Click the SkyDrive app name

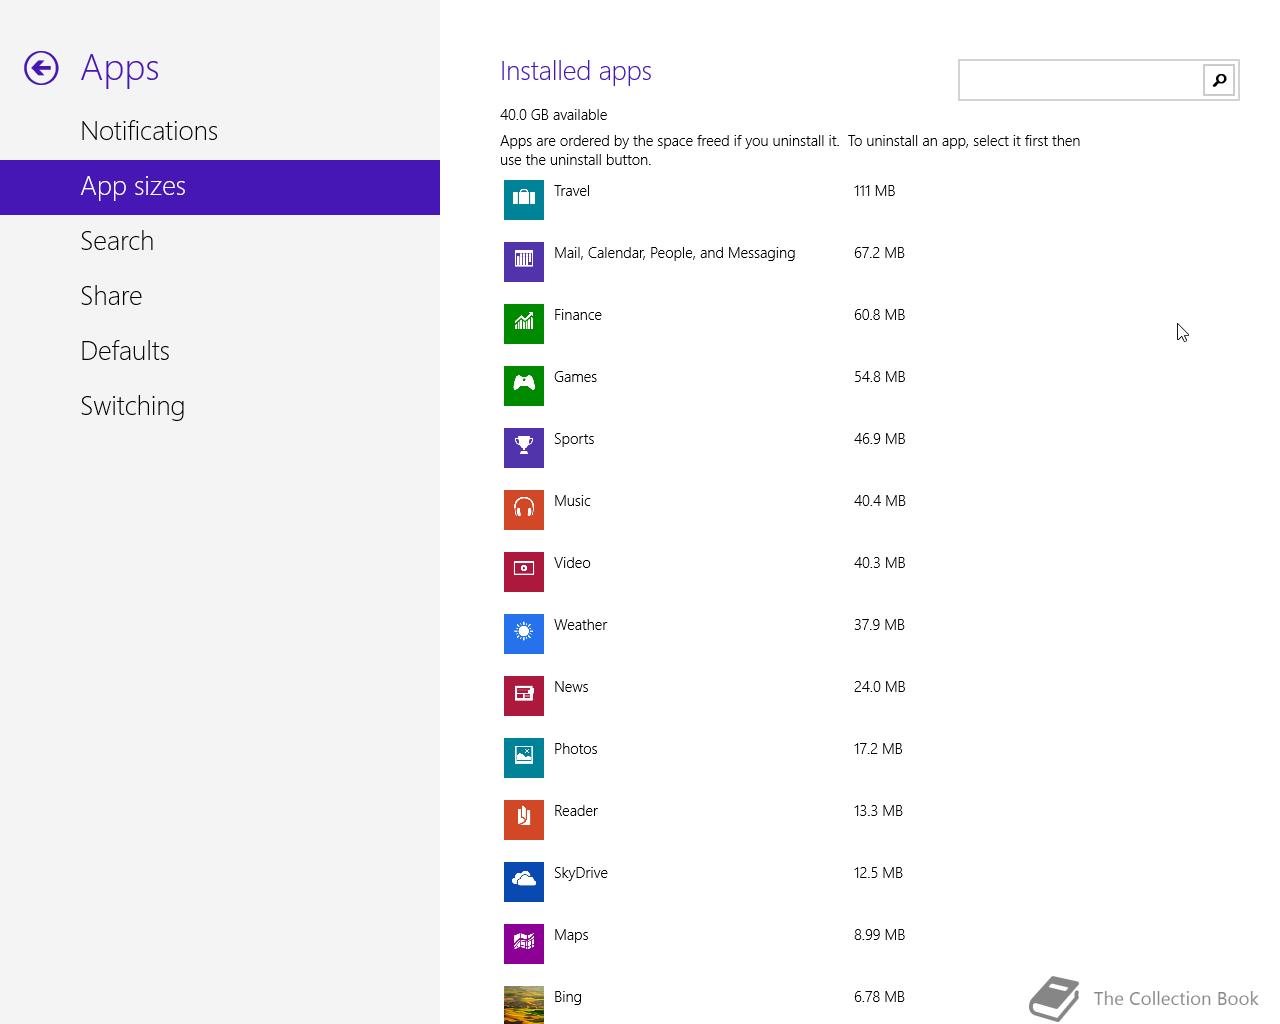pyautogui.click(x=581, y=873)
